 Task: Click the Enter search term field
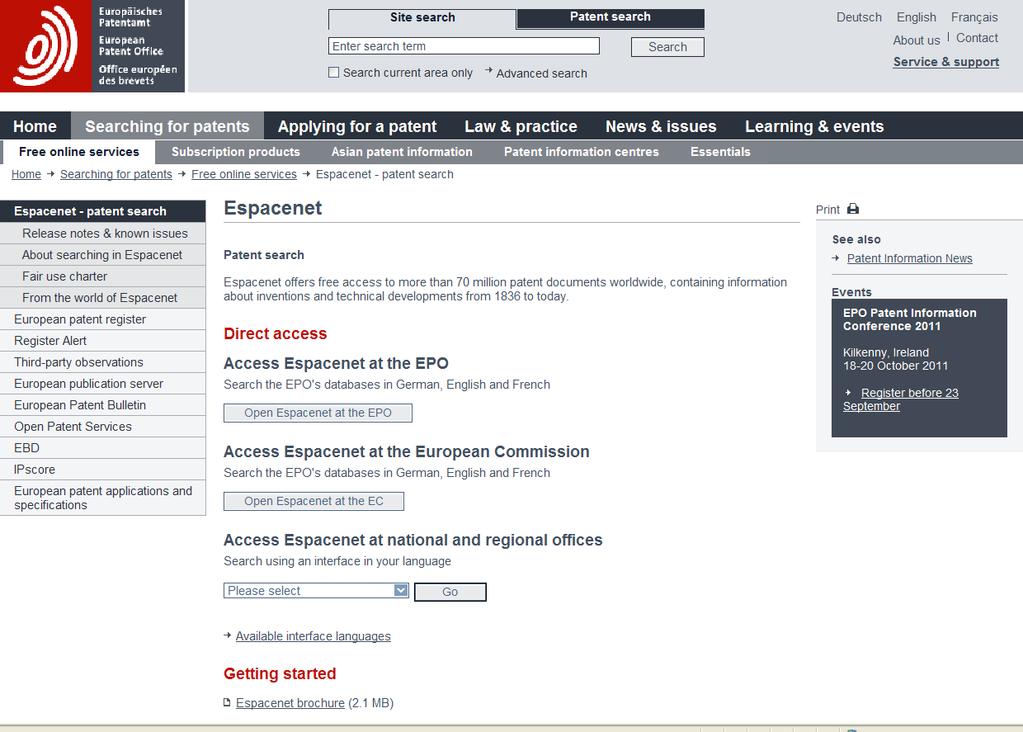464,46
